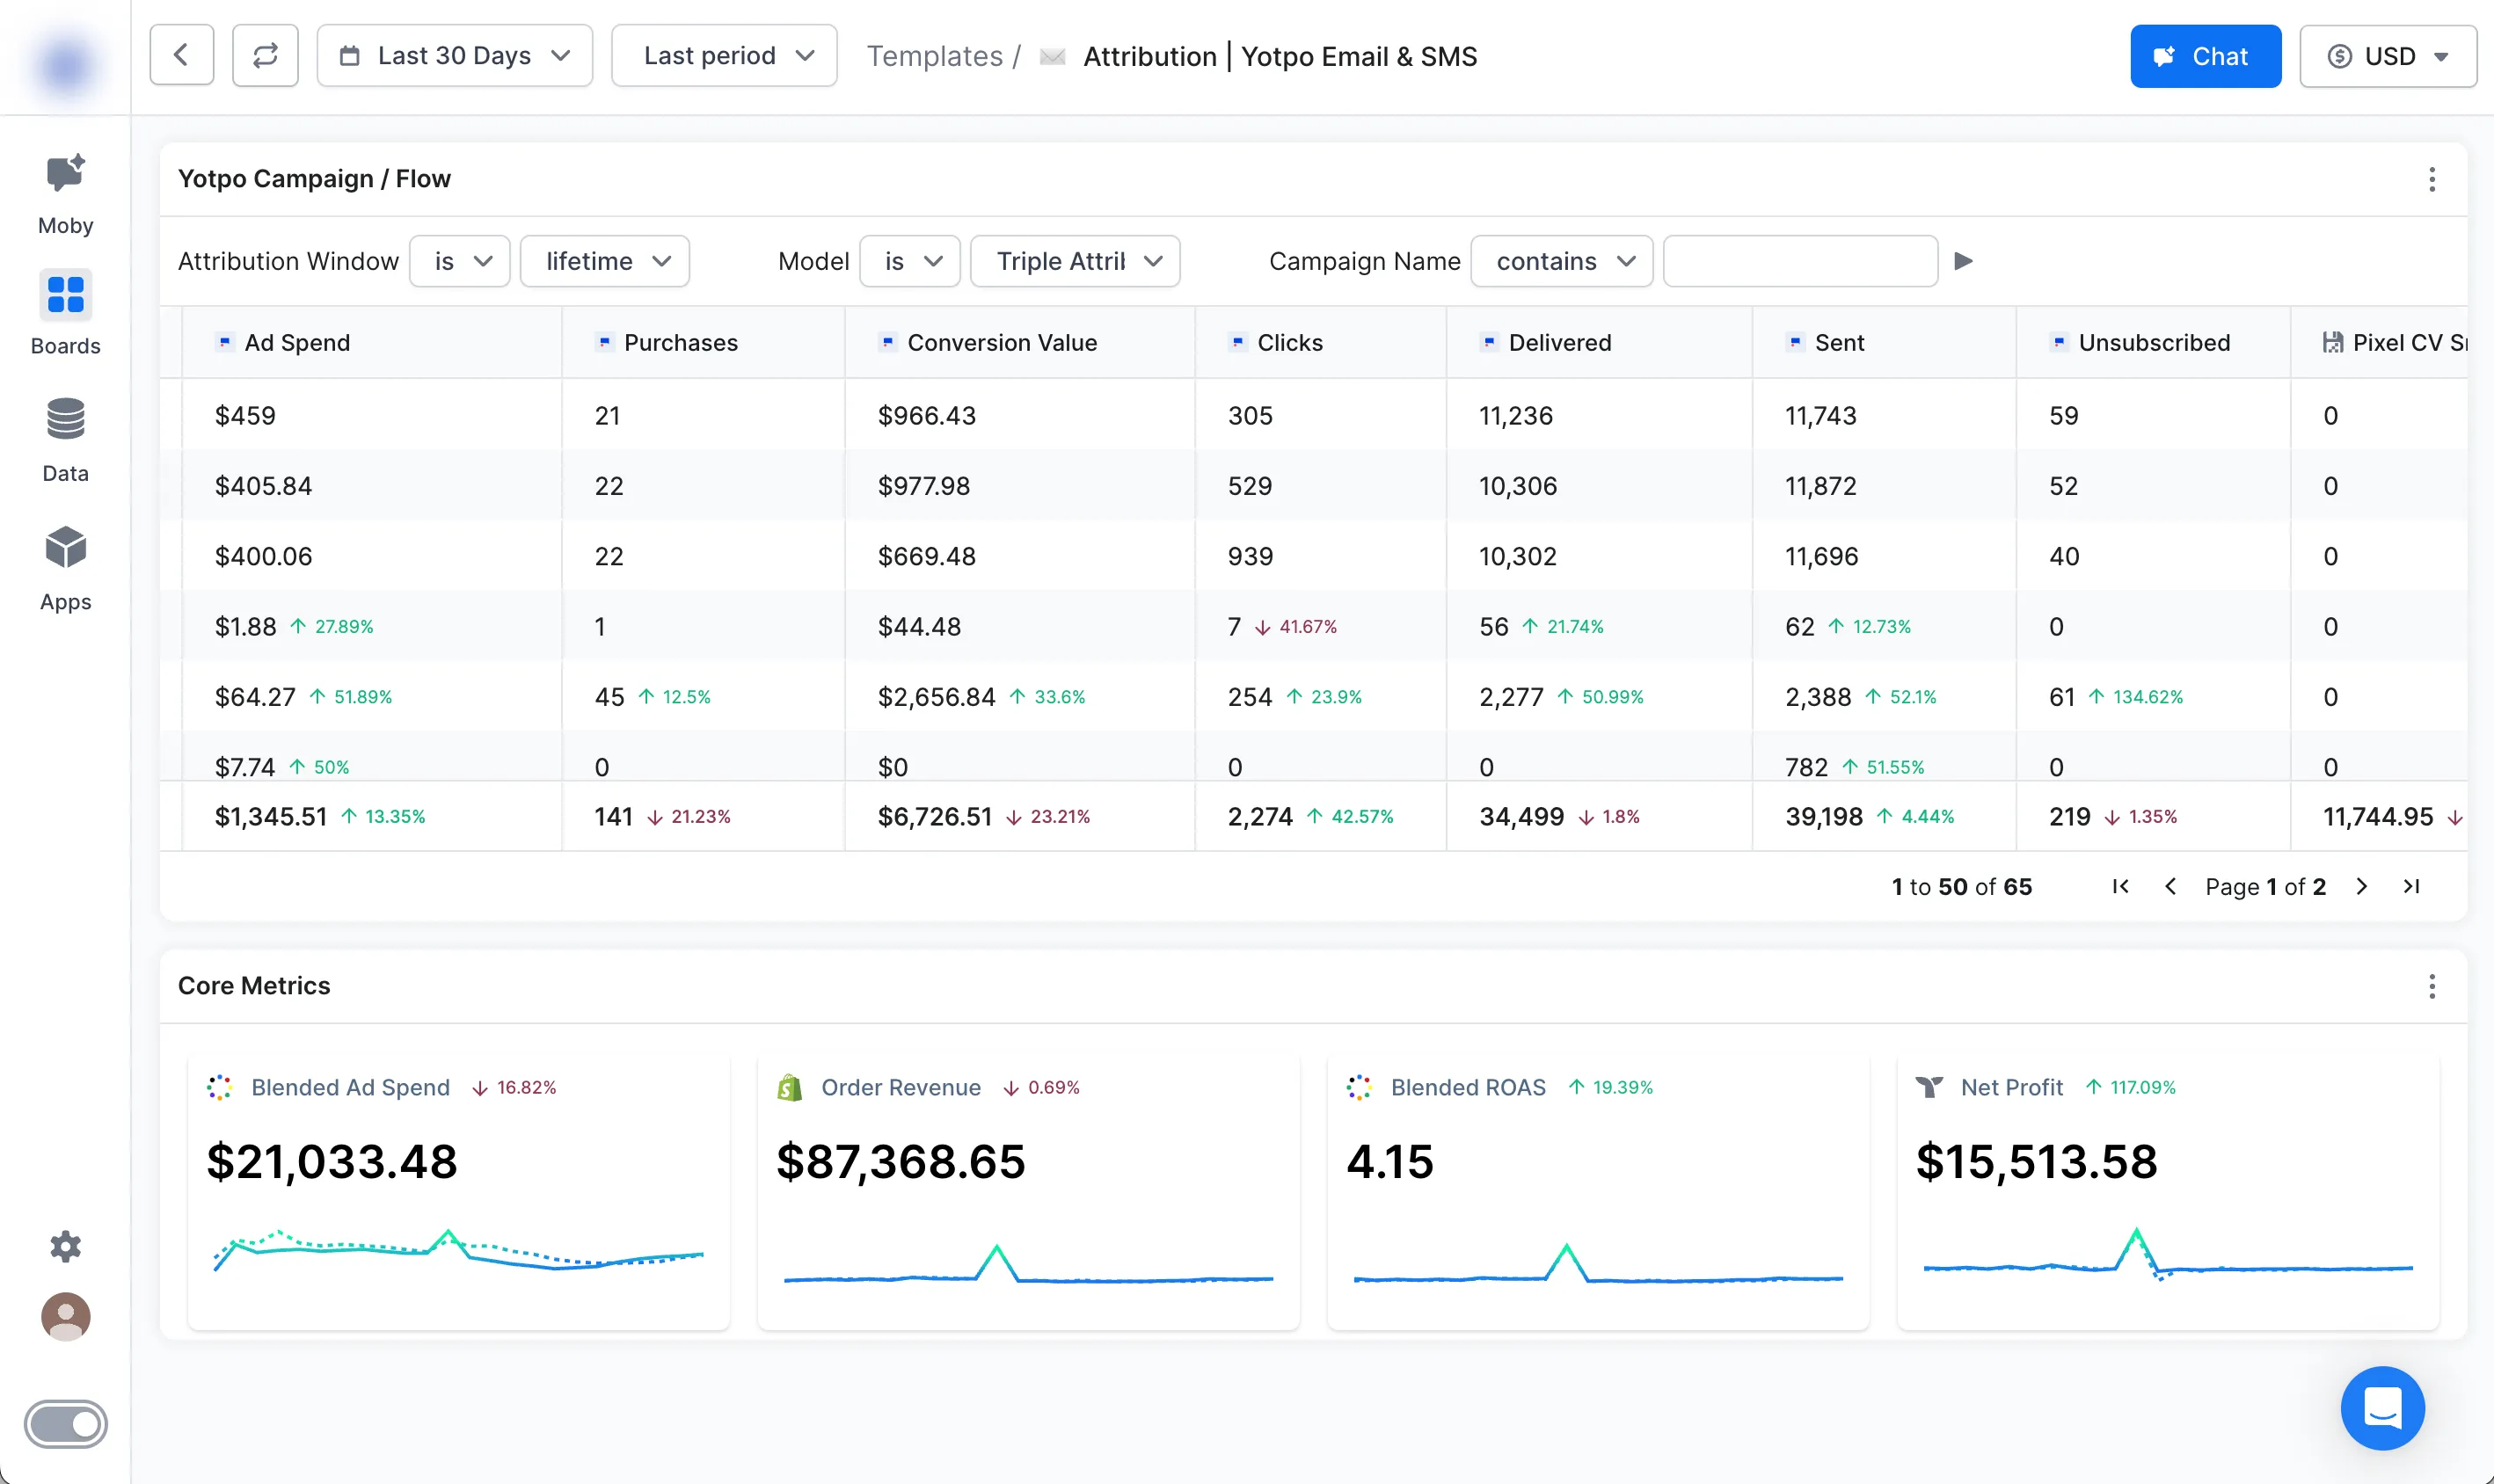Toggle the switch at sidebar bottom
Screen dimensions: 2494x1484
tap(65, 1424)
